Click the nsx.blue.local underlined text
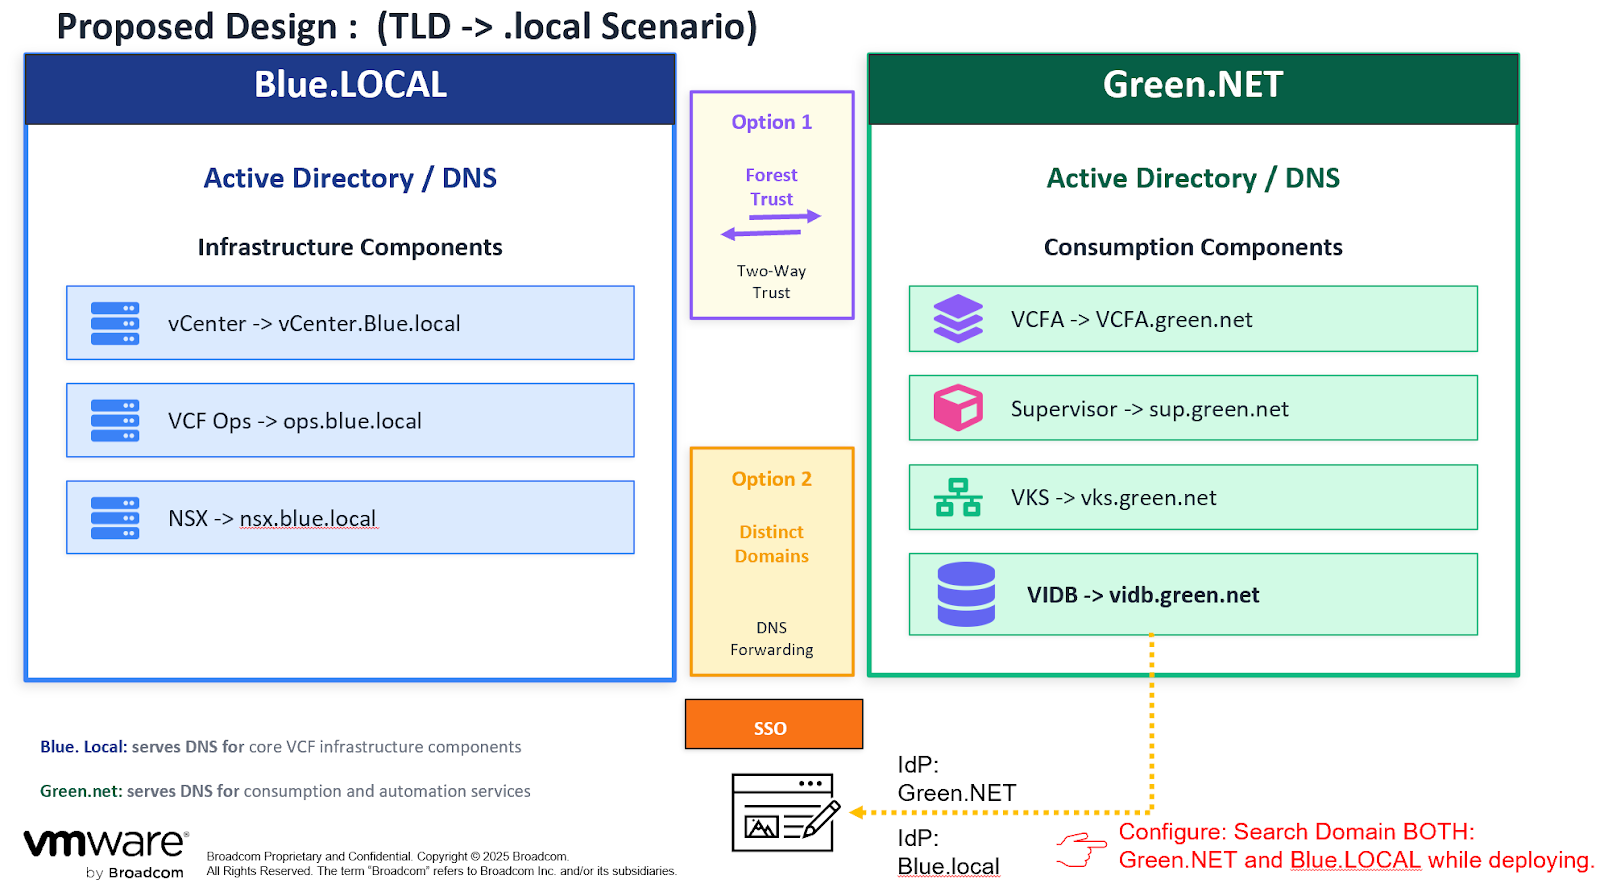 pyautogui.click(x=308, y=519)
